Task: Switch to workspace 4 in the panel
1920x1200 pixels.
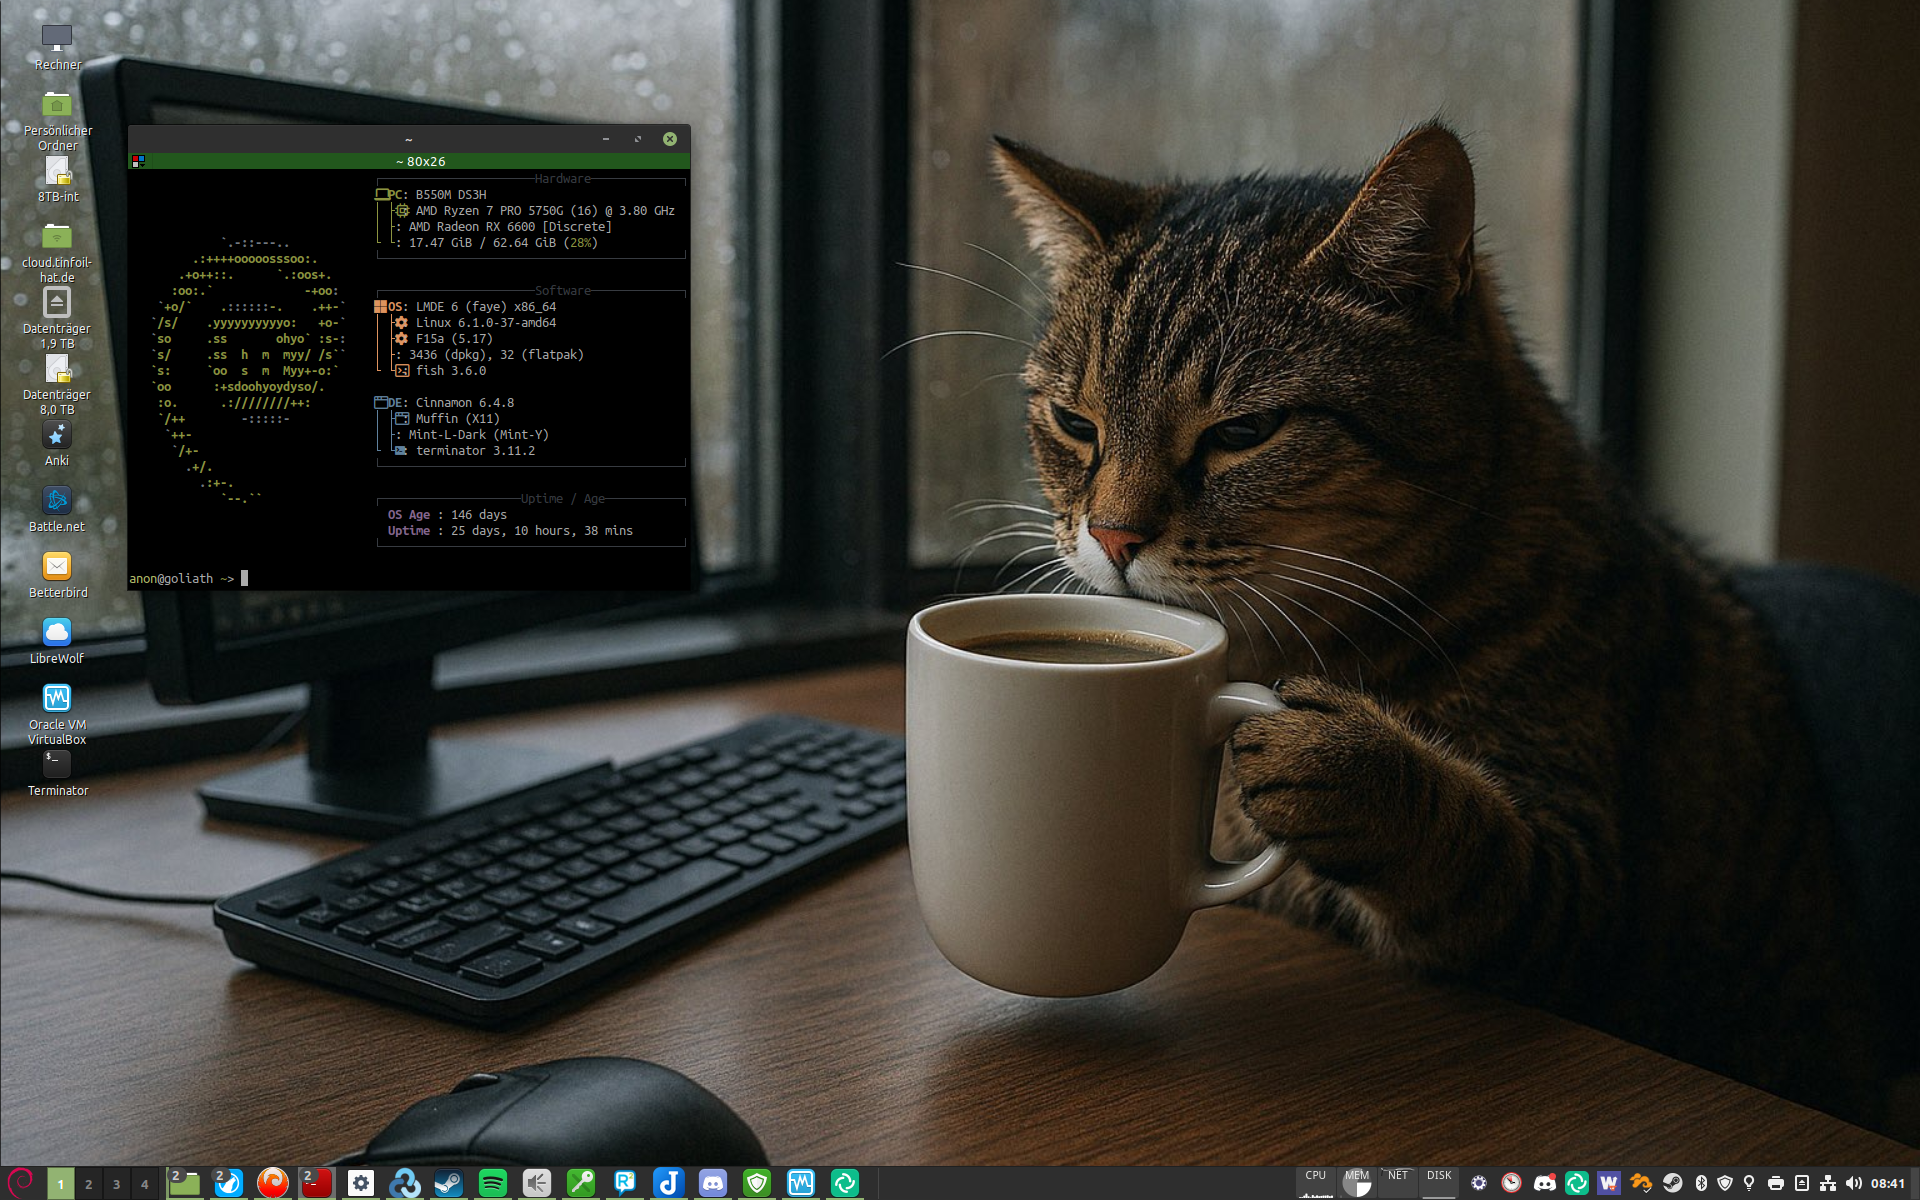Action: pos(145,1184)
